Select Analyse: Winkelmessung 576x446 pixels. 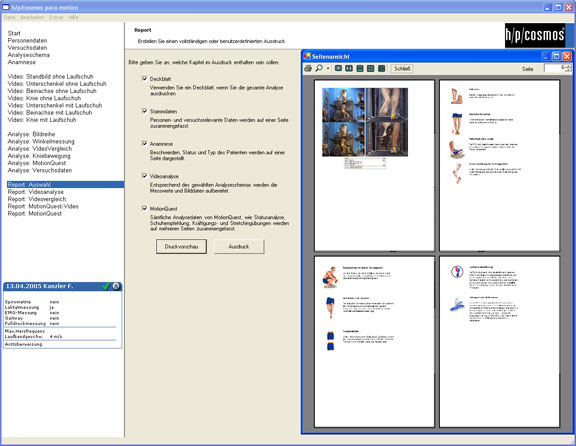click(41, 141)
